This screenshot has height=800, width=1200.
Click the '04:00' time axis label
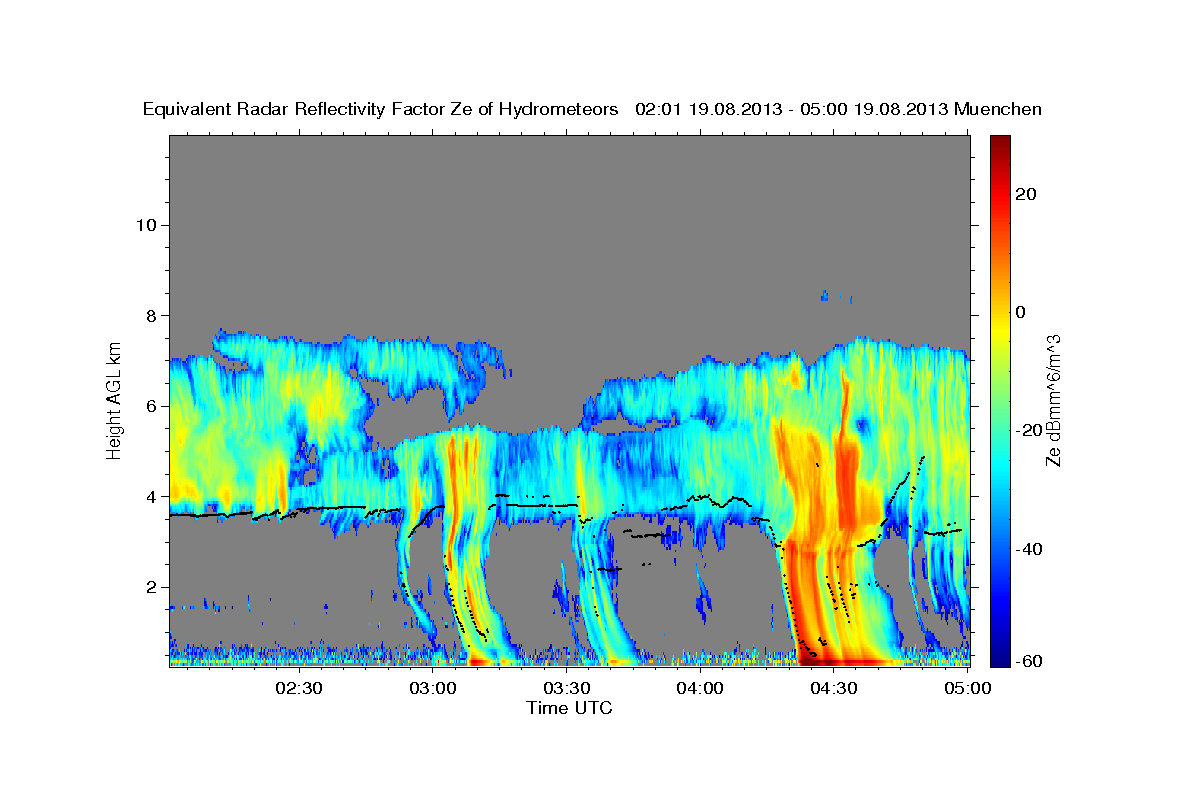700,687
